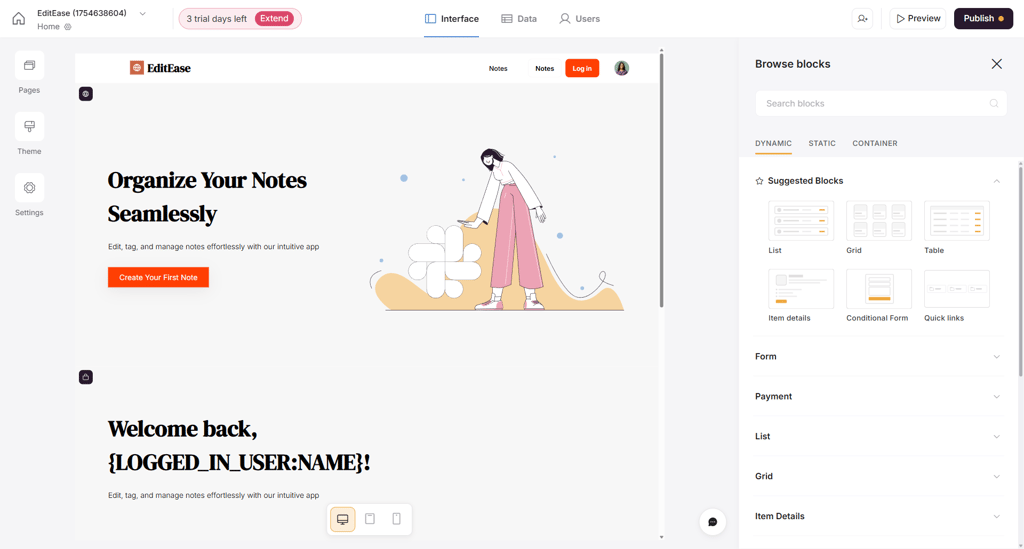Image resolution: width=1024 pixels, height=549 pixels.
Task: Click the search magnifier icon in blocks
Action: (x=994, y=103)
